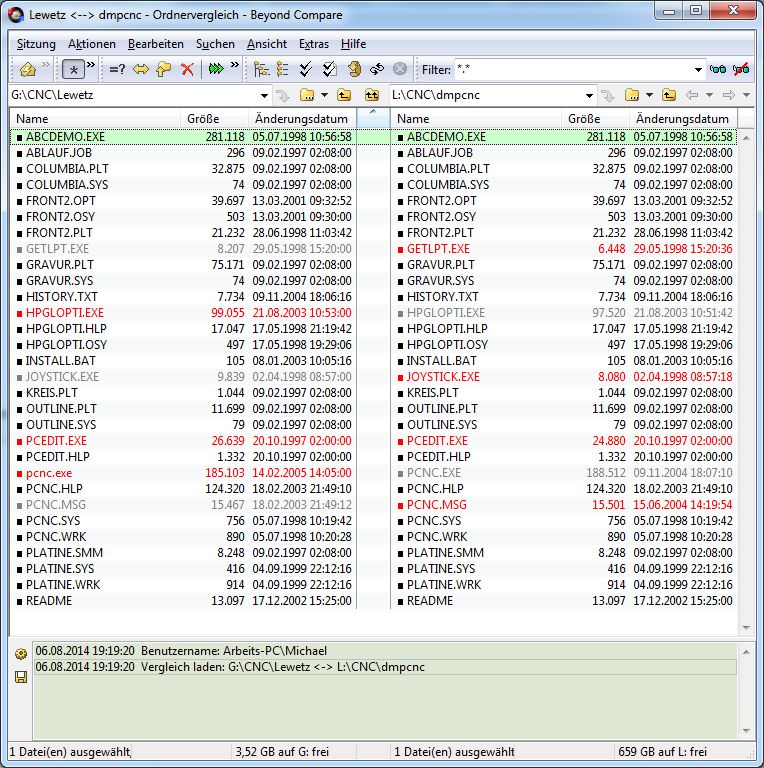Sort left pane by Name column header
This screenshot has width=764, height=768.
pos(96,119)
